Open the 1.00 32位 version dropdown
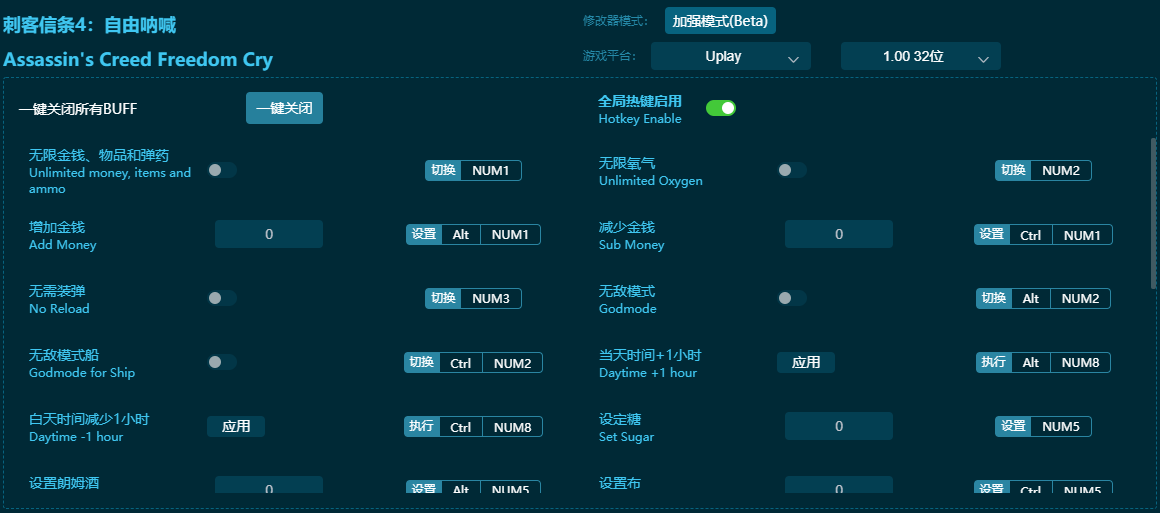This screenshot has width=1160, height=513. pyautogui.click(x=921, y=56)
